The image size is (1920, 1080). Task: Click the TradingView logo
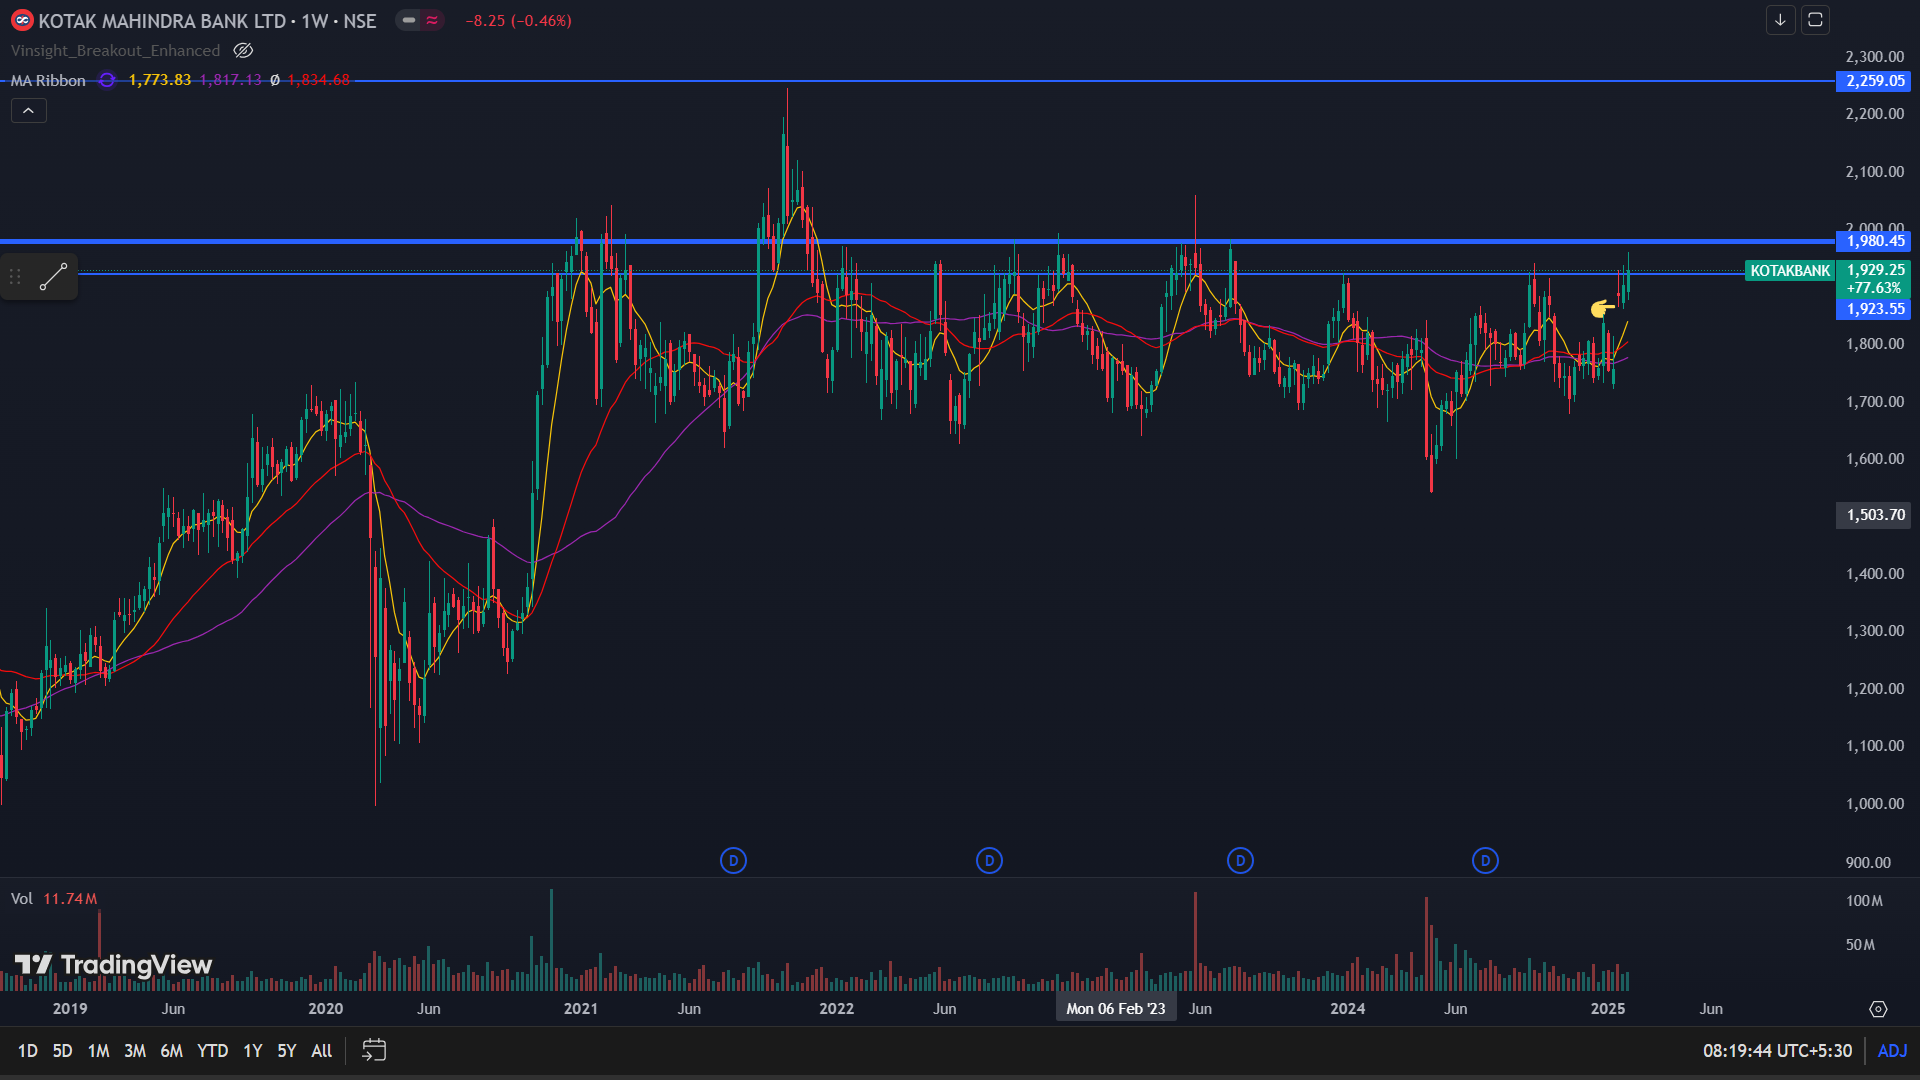pyautogui.click(x=114, y=964)
